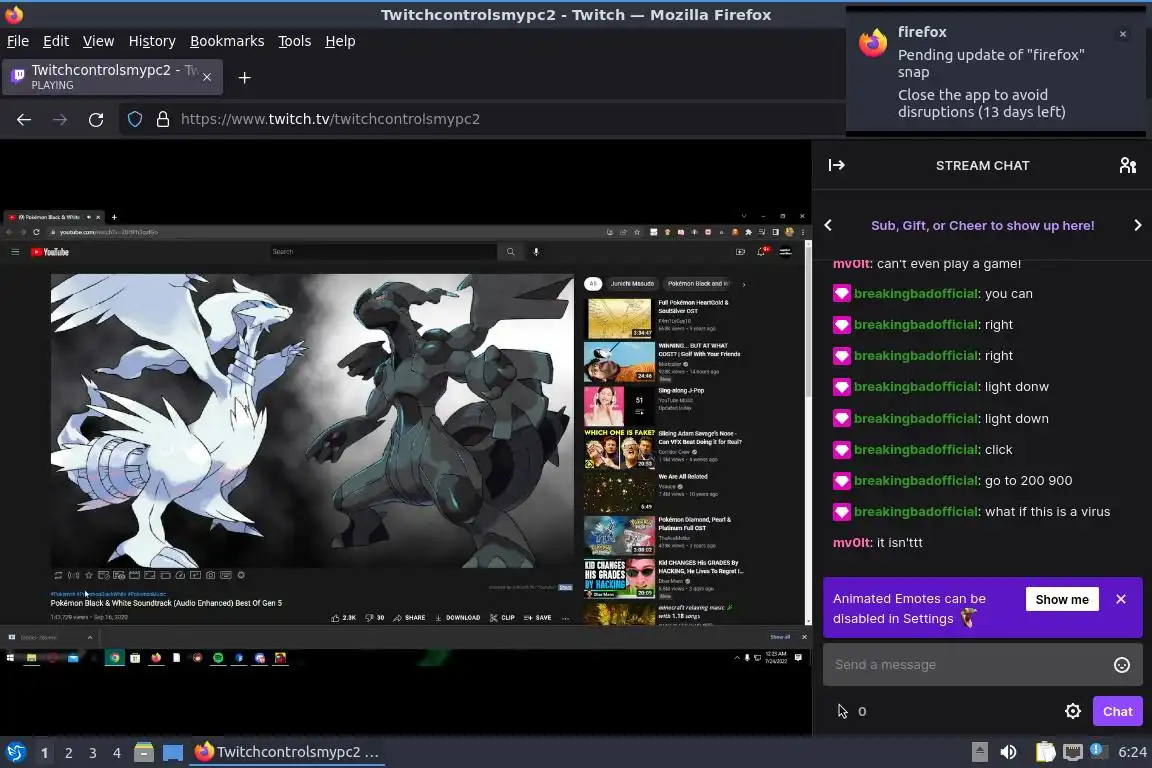
Task: Click the STREAM CHAT header
Action: click(x=982, y=165)
